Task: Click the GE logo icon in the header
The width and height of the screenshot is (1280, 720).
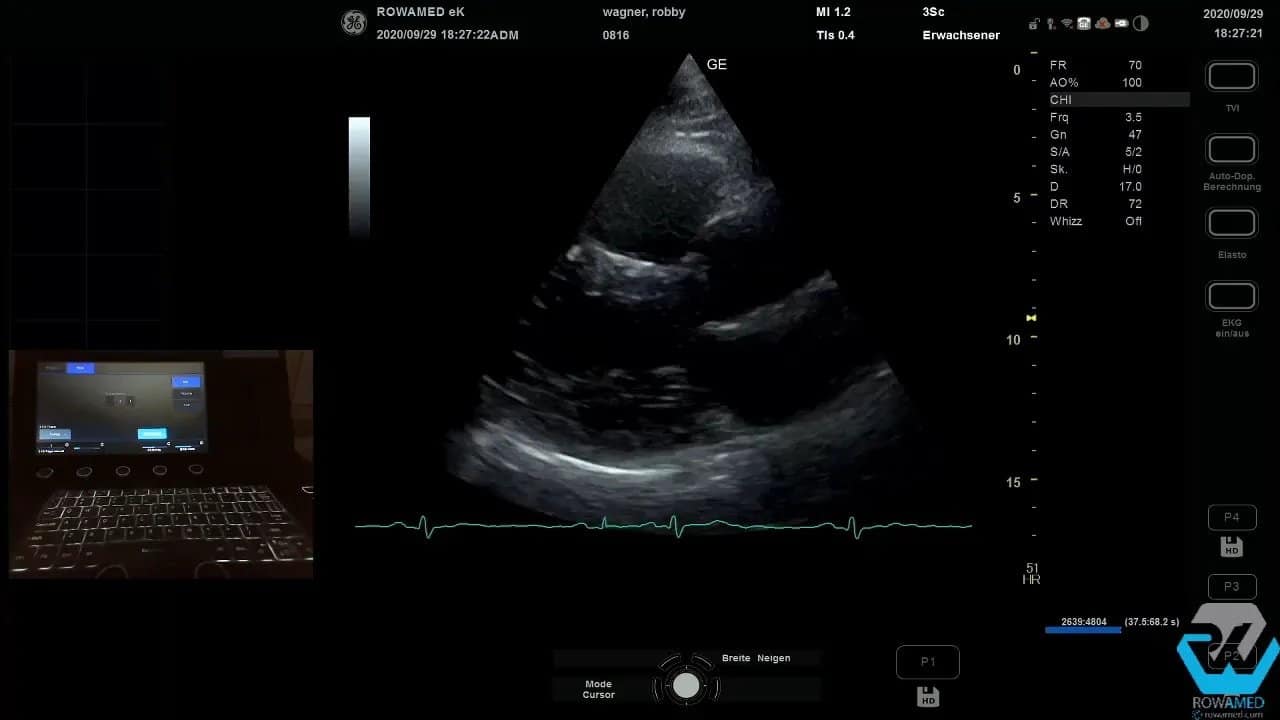Action: pos(354,23)
